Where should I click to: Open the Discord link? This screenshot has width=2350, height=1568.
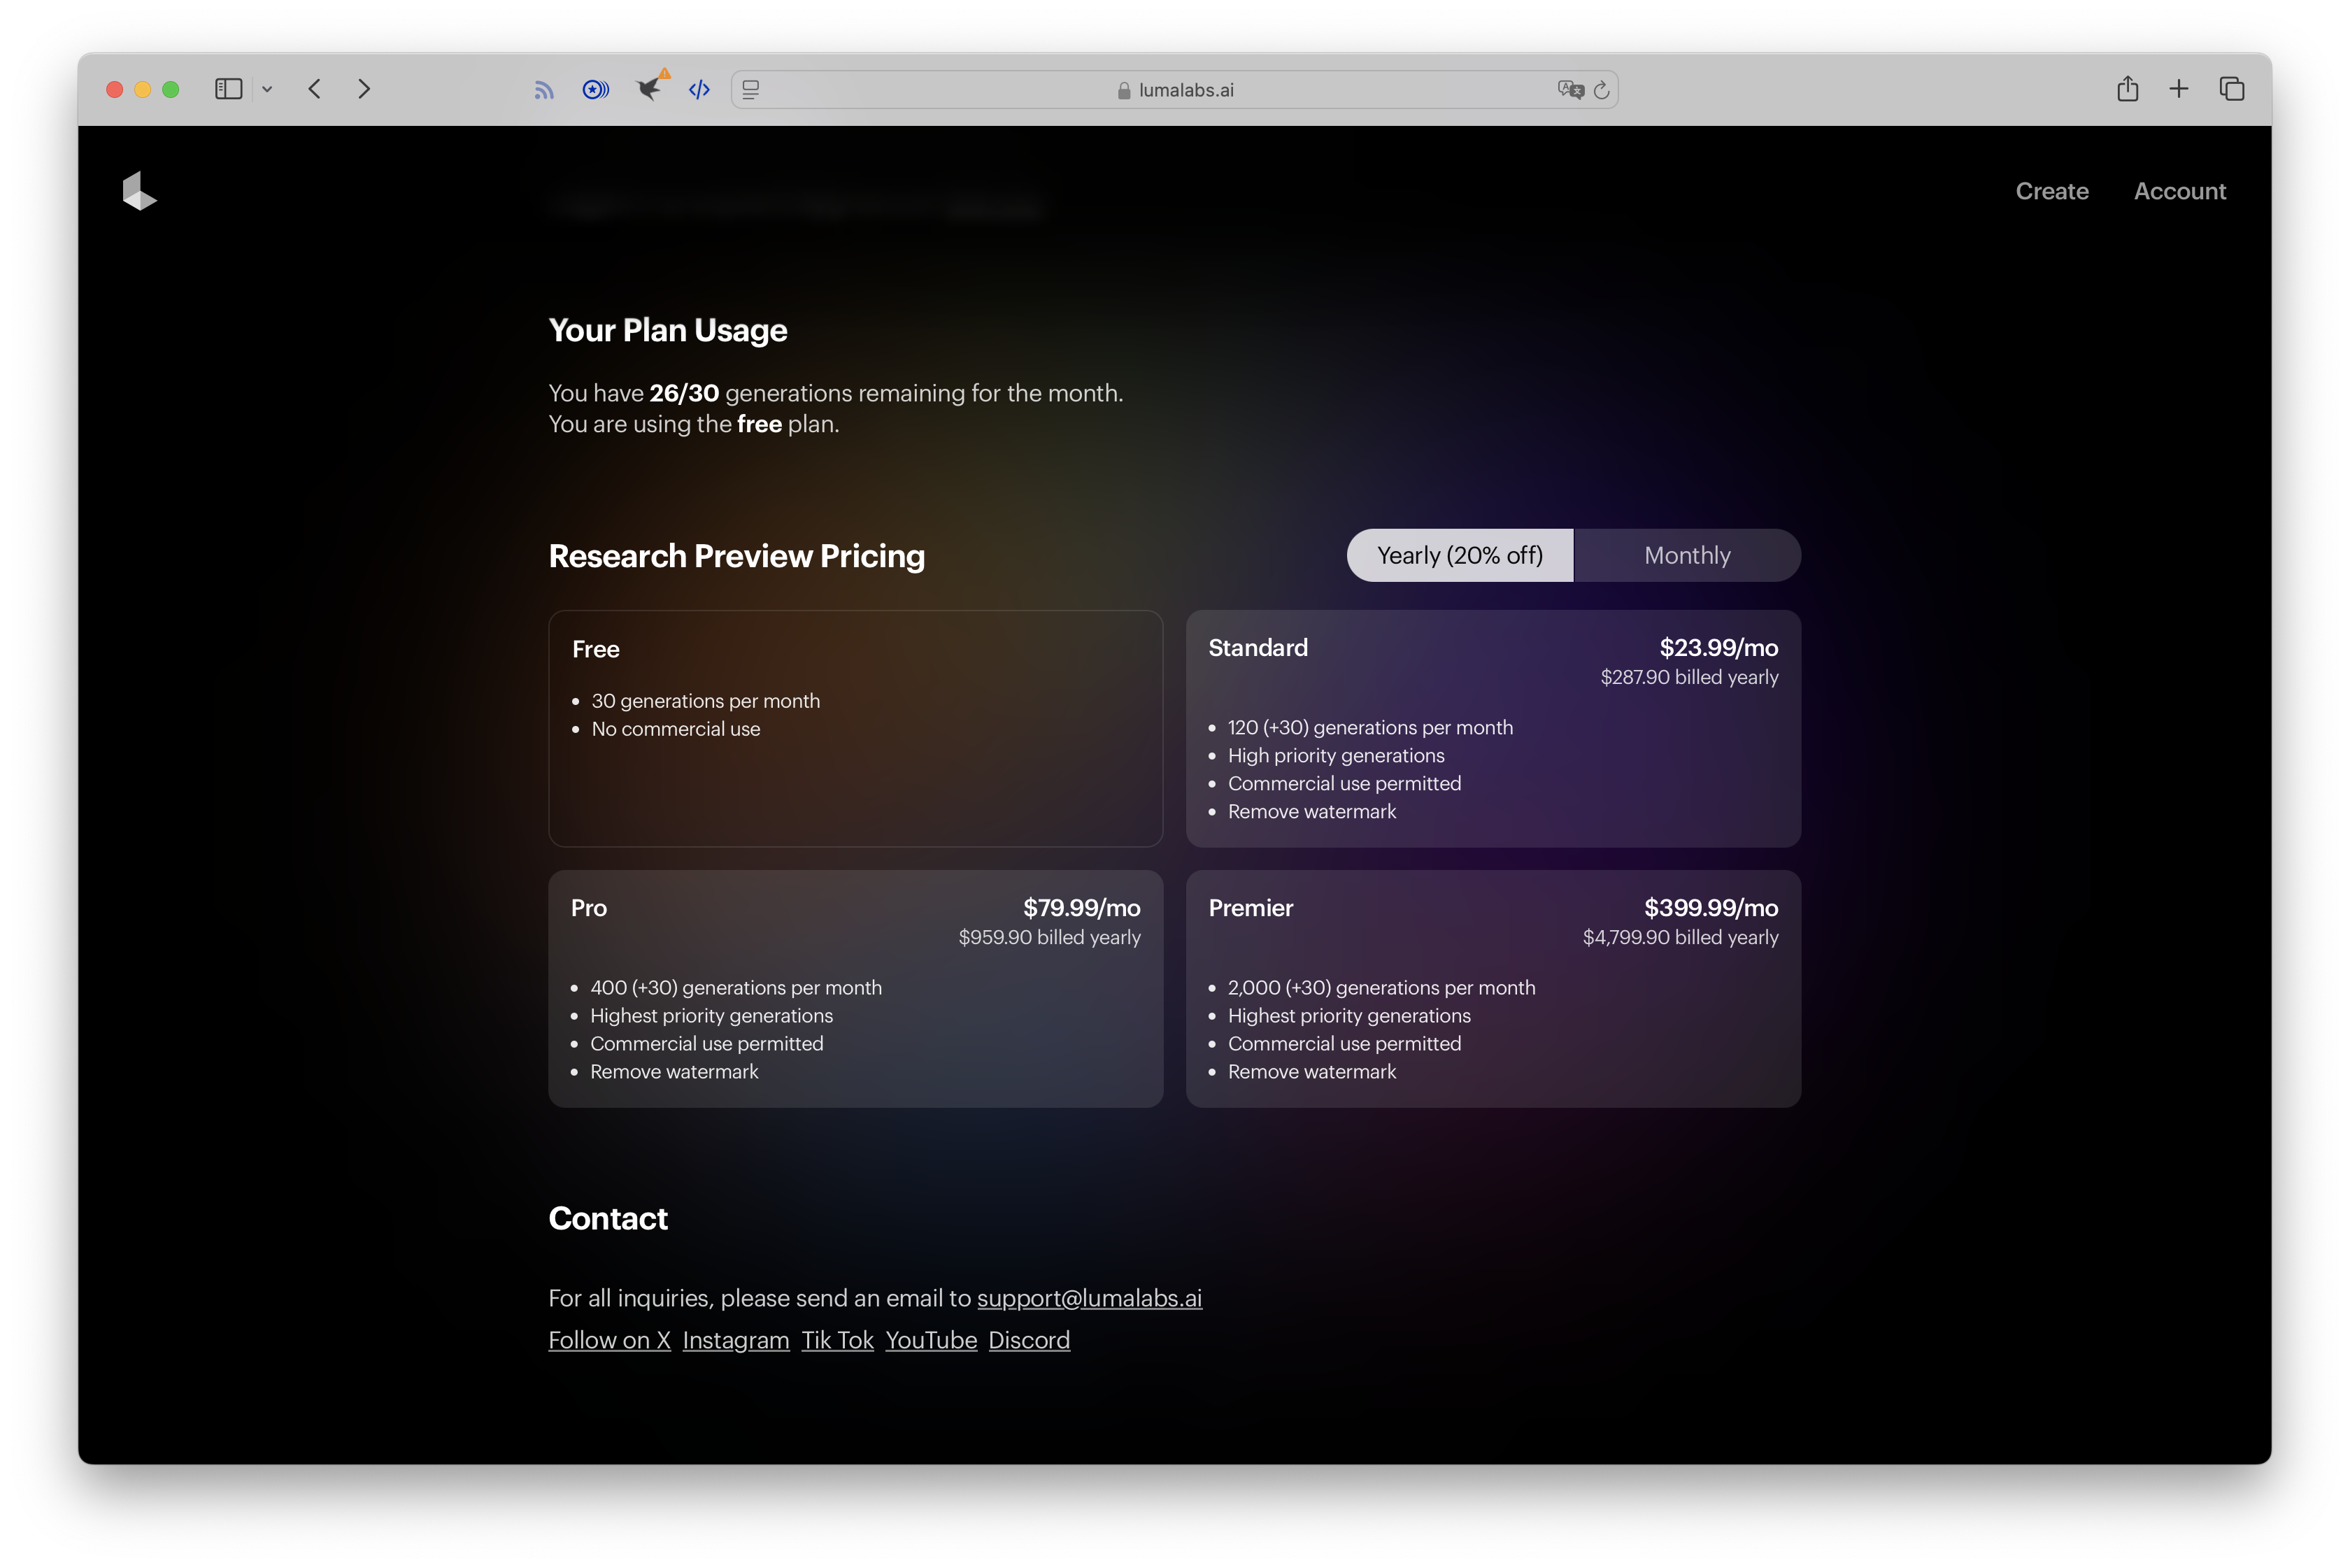1028,1340
